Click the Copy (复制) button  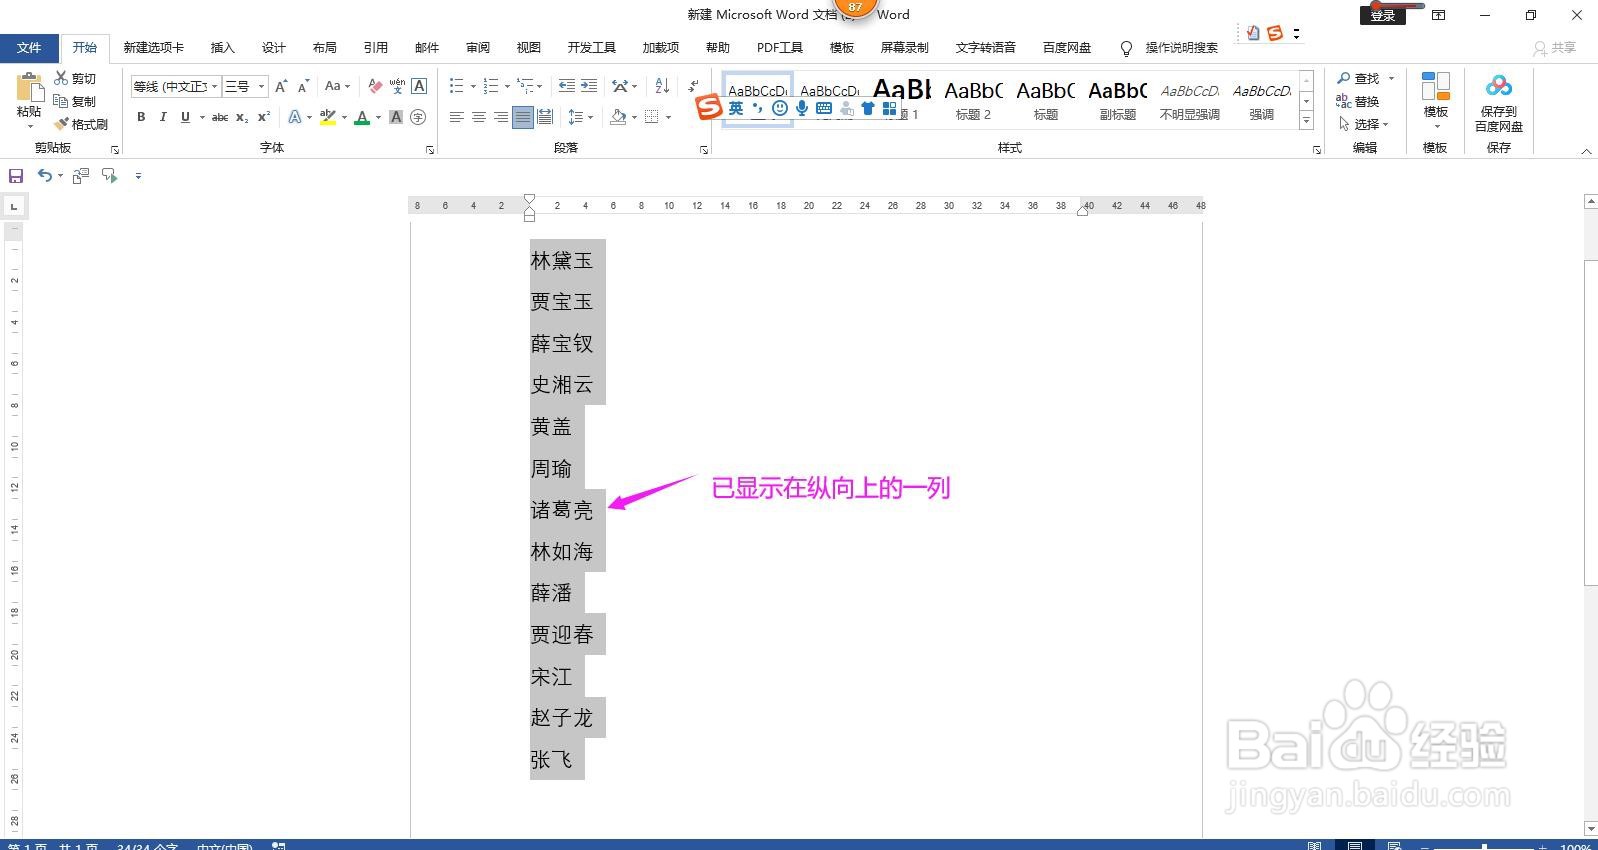[x=76, y=101]
